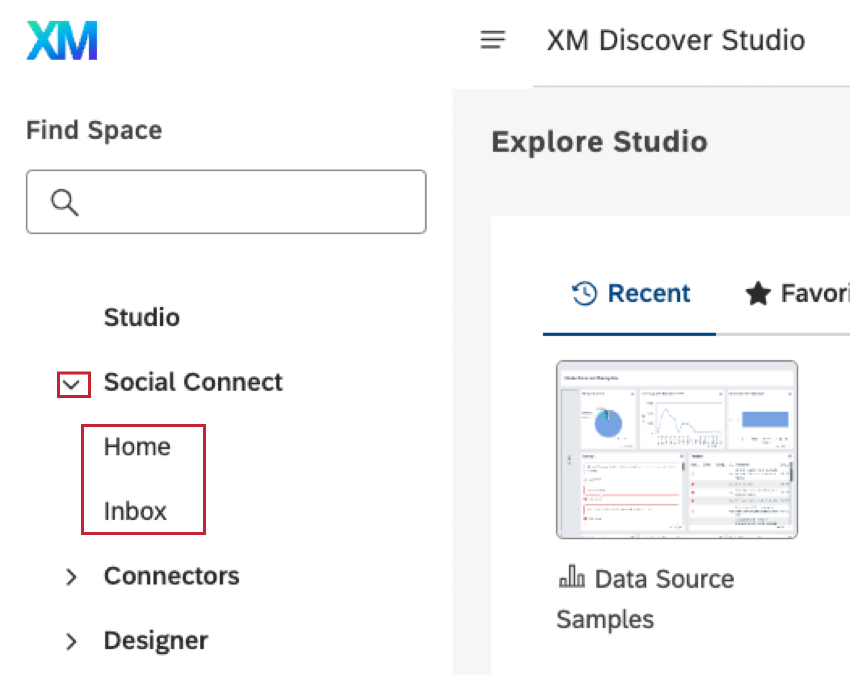
Task: Click the bar chart icon beside Data Source Samples
Action: click(x=572, y=576)
